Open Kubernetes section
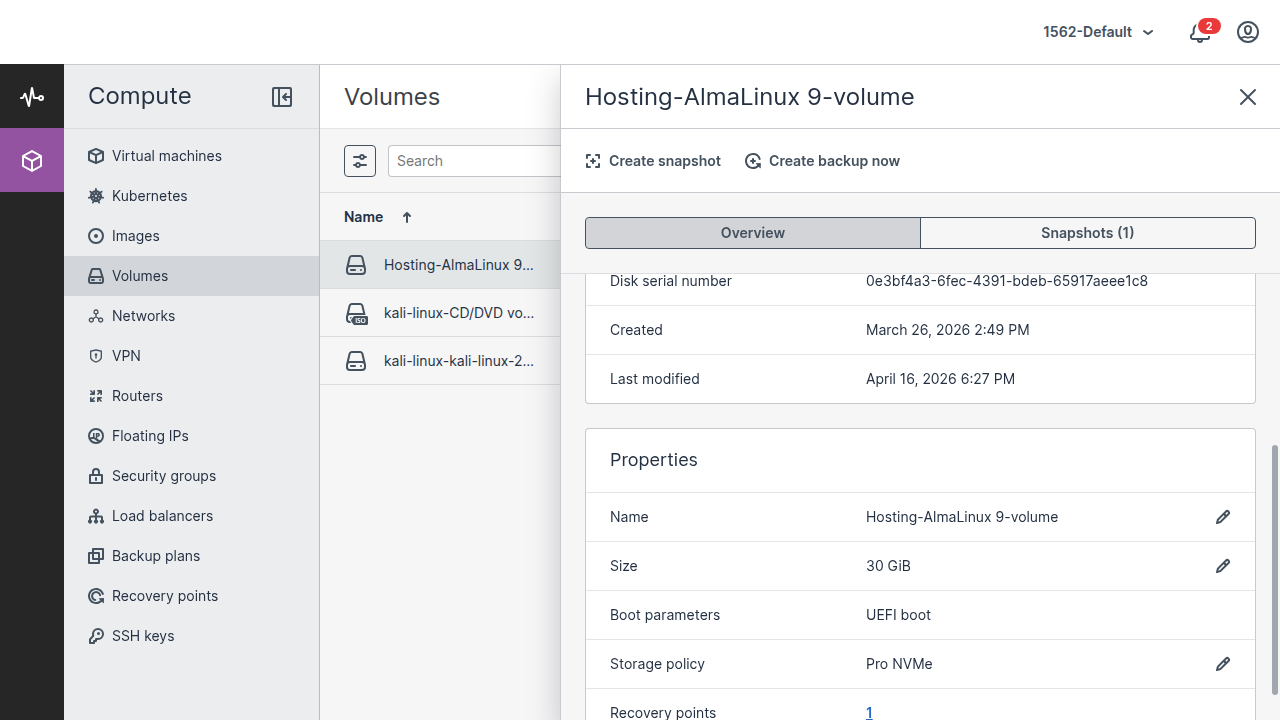 point(192,196)
